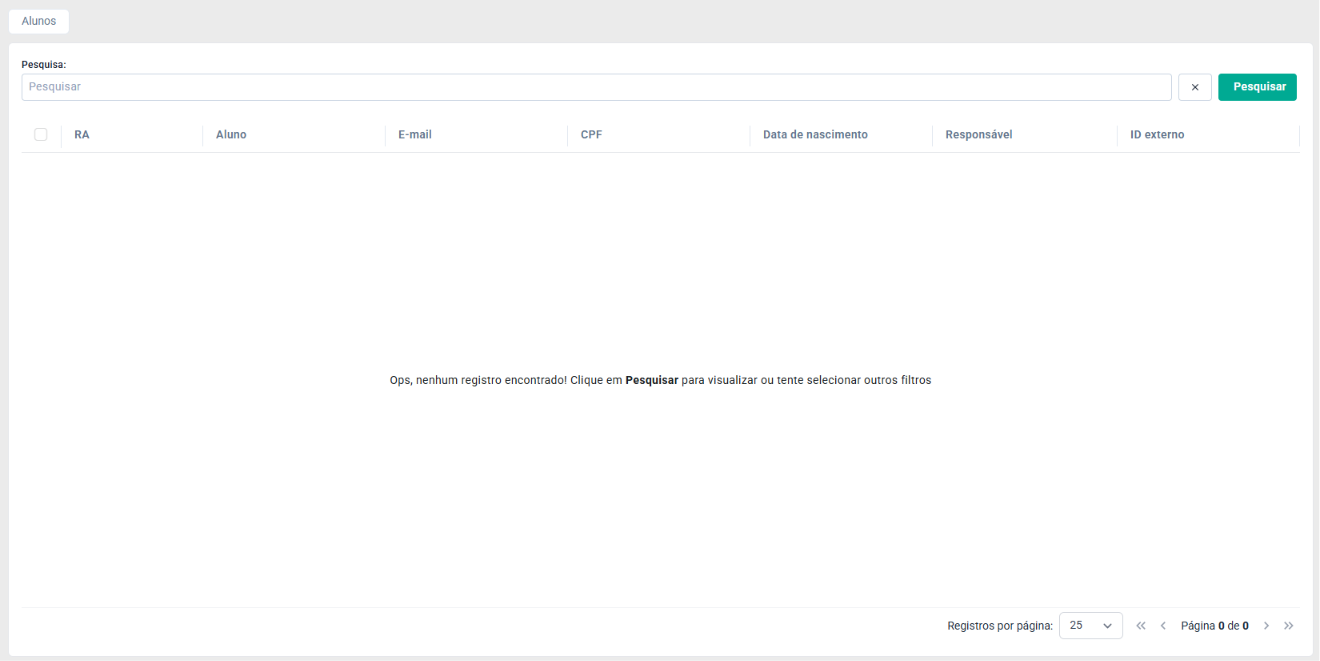Tick the select-all checkbox in table header
Viewport: 1320px width, 661px height.
[x=41, y=134]
